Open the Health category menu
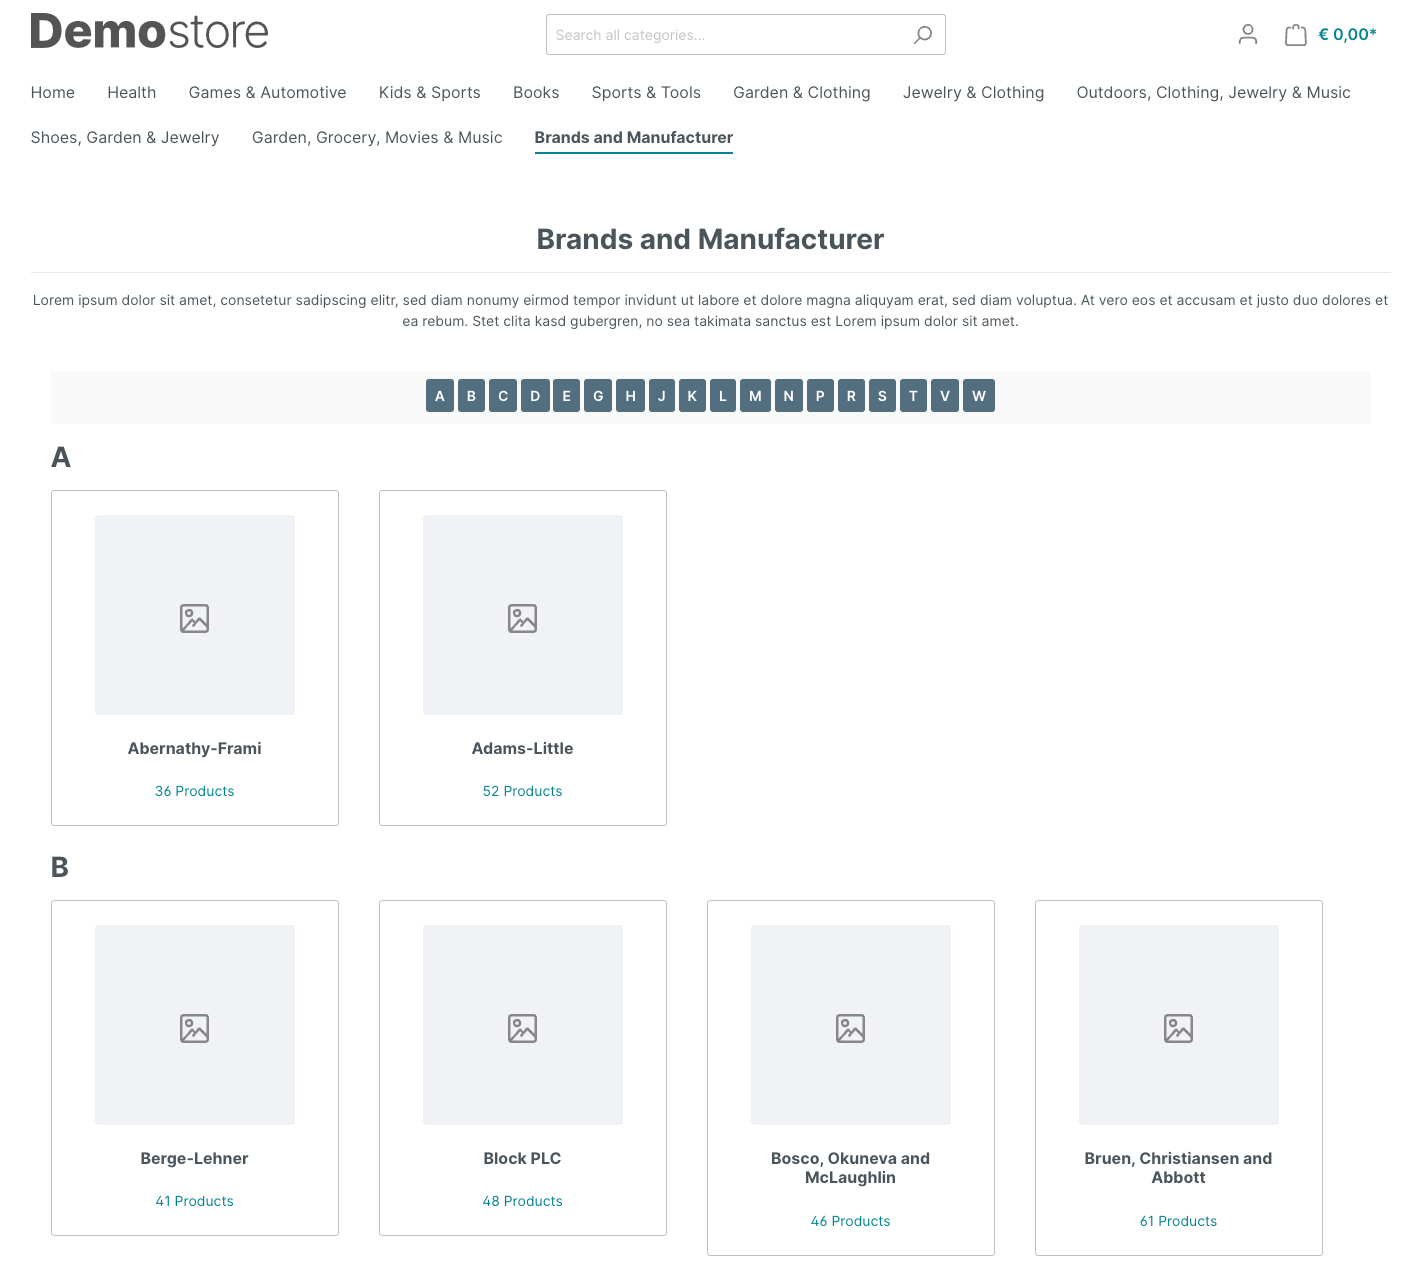The width and height of the screenshot is (1418, 1272). (131, 92)
